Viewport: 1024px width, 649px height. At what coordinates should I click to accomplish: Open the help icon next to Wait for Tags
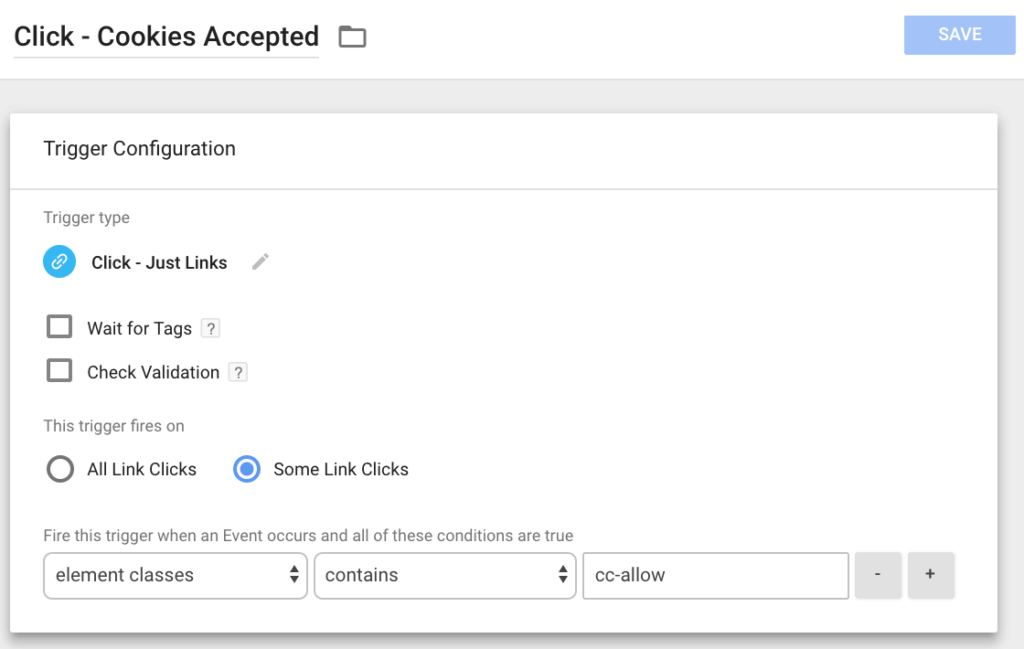click(210, 328)
